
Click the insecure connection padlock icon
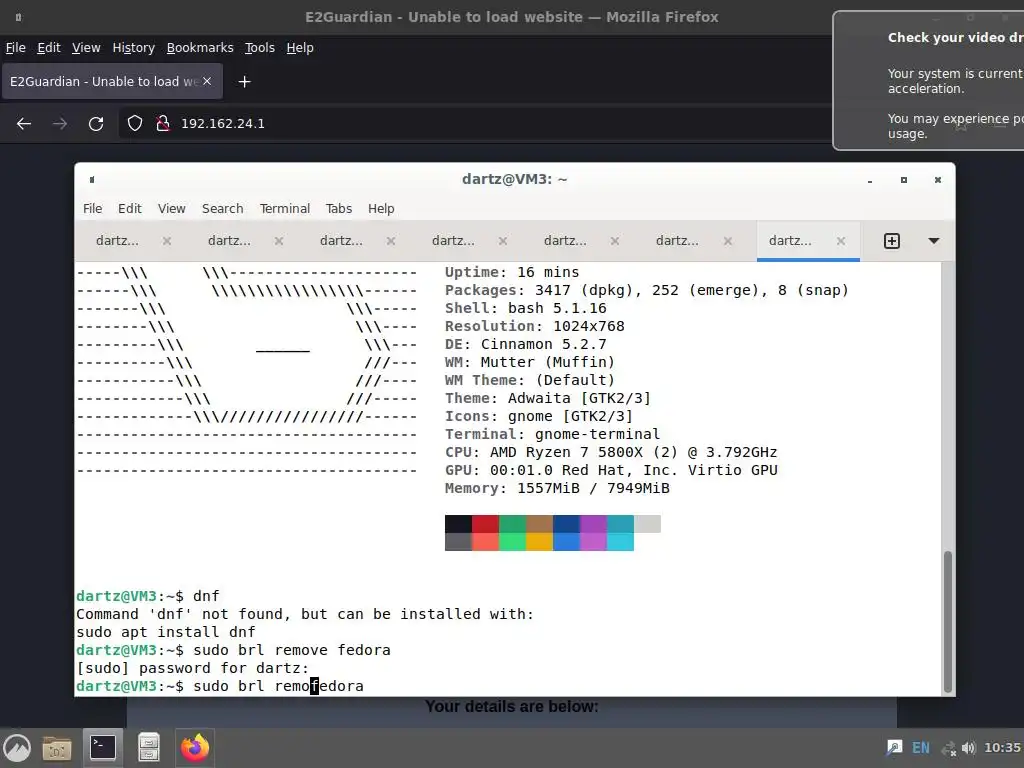163,123
